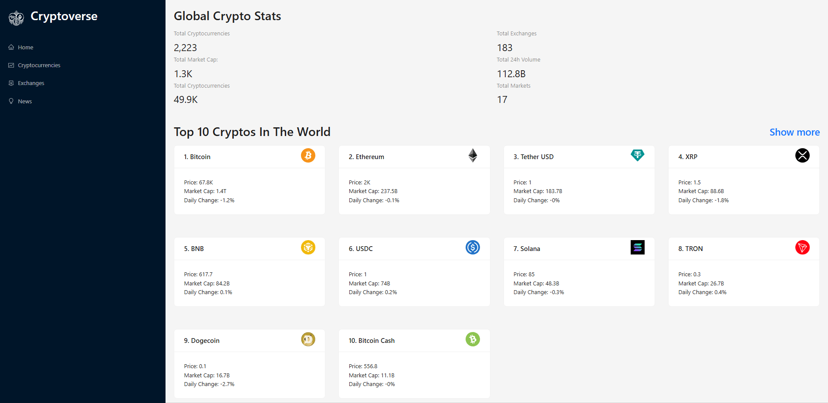The height and width of the screenshot is (403, 828).
Task: Click the Cryptoverse title link
Action: 64,17
